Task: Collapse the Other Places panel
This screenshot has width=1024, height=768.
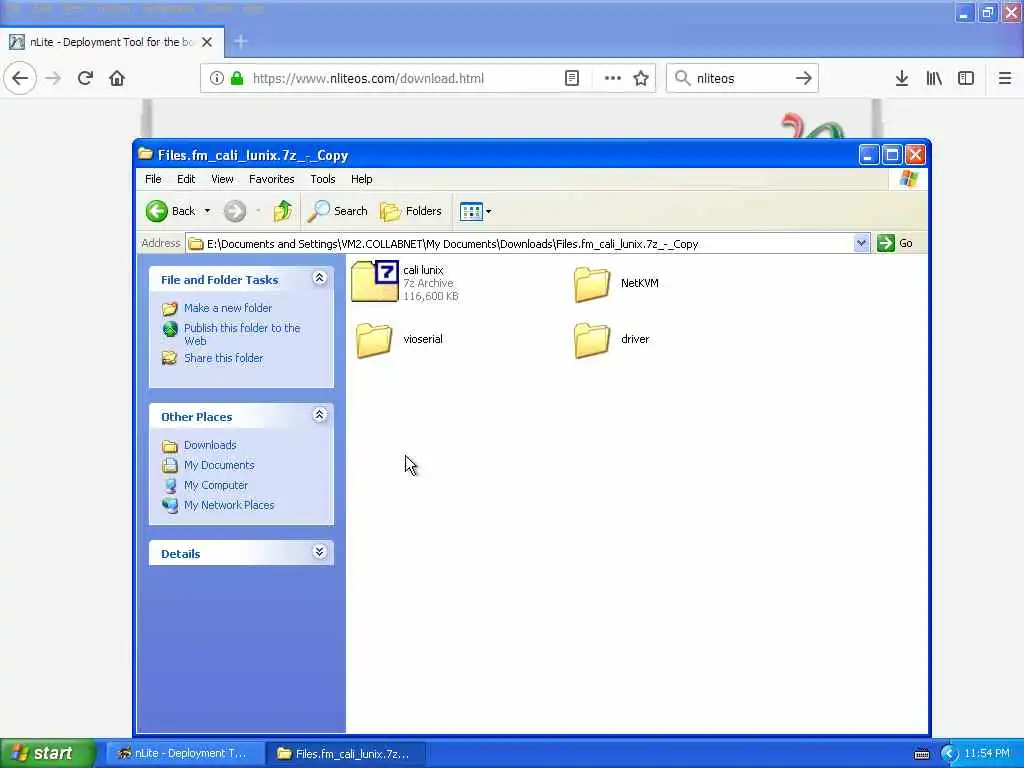Action: [319, 415]
